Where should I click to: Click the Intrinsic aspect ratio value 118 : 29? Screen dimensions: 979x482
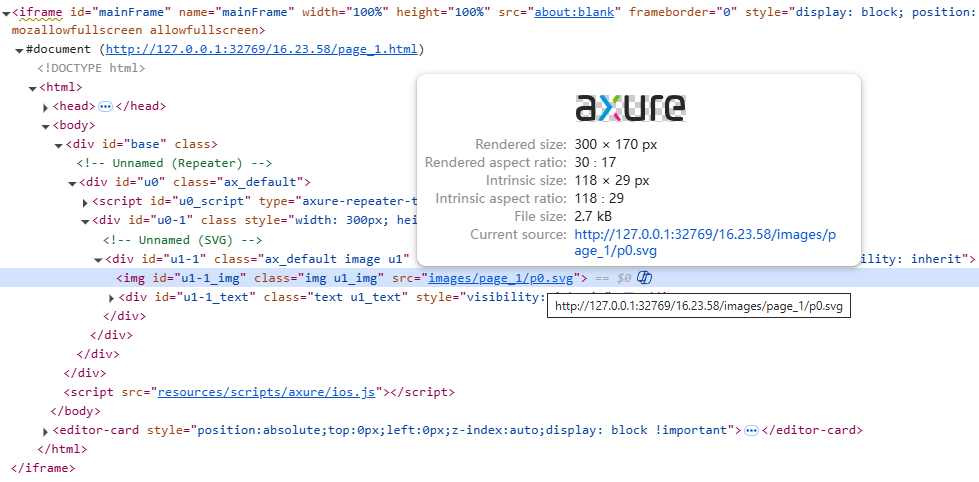click(x=599, y=199)
